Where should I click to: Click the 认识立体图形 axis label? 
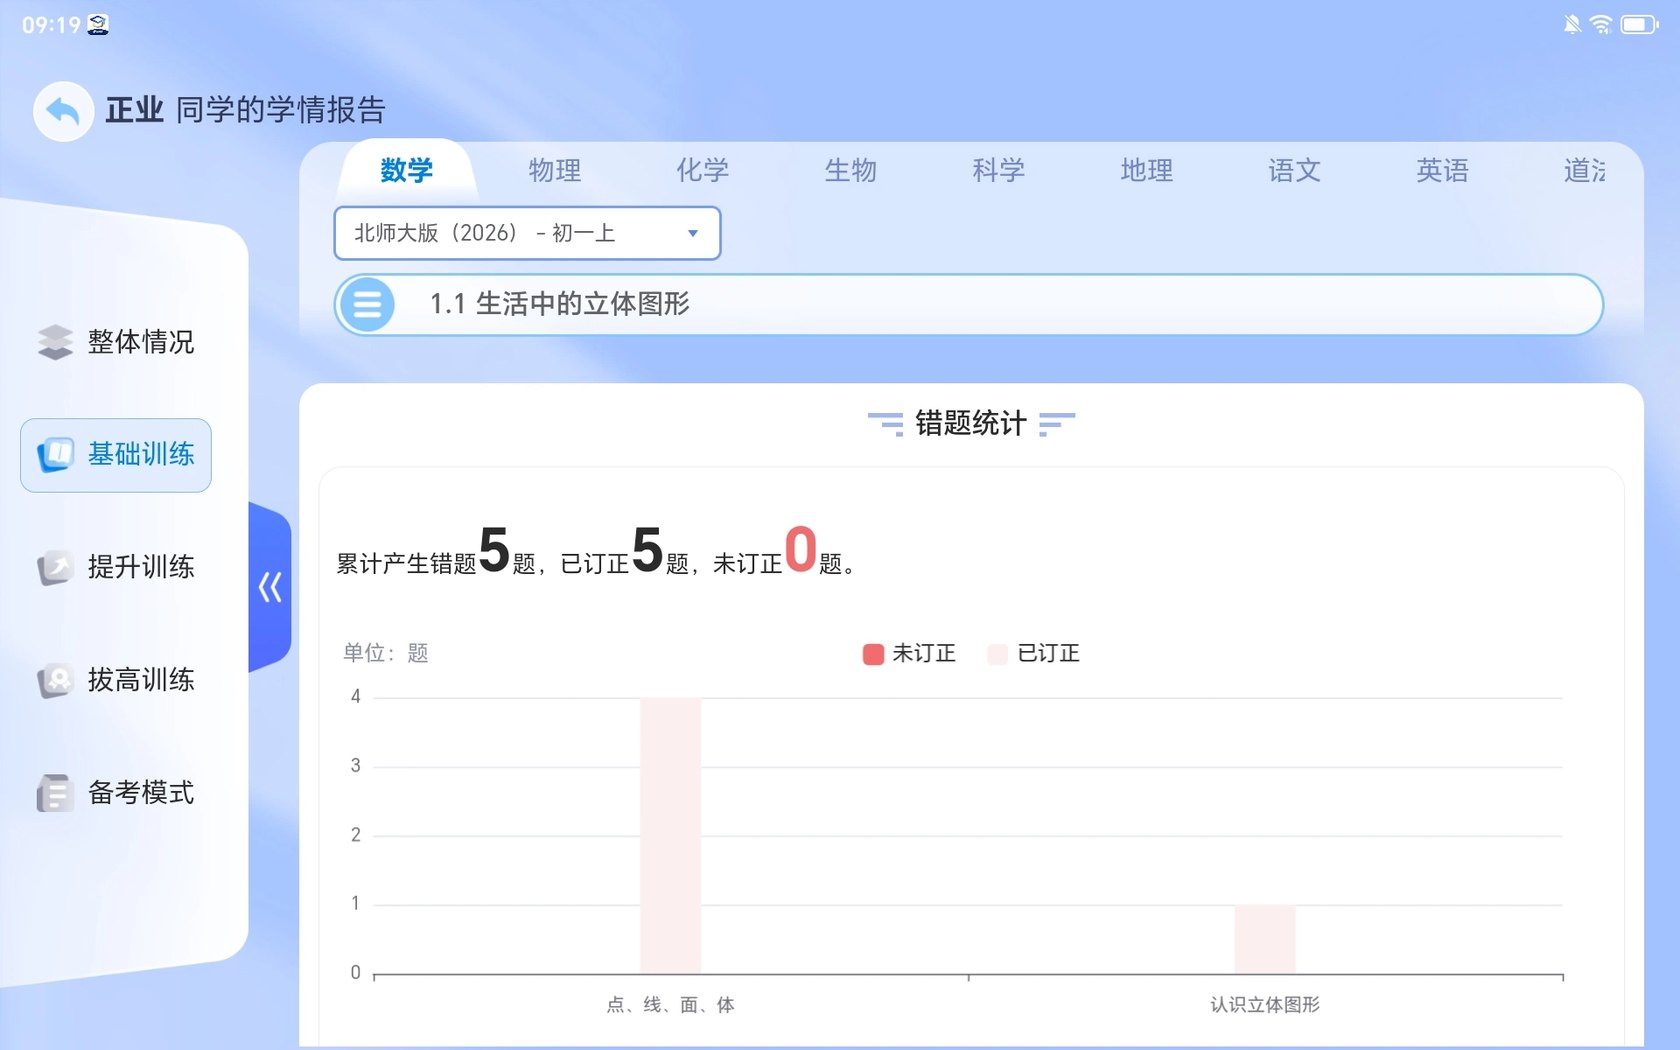tap(1265, 1005)
